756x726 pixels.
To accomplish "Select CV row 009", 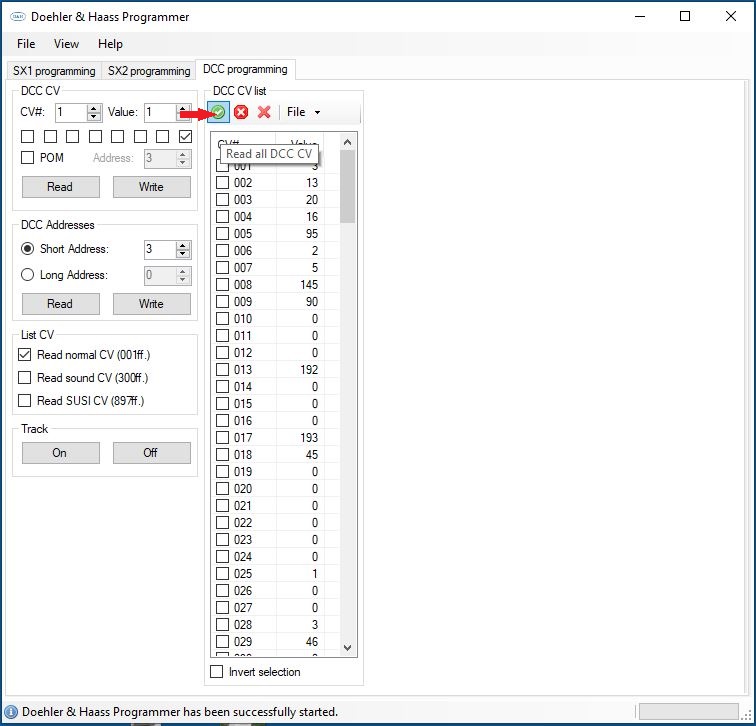I will (x=276, y=302).
